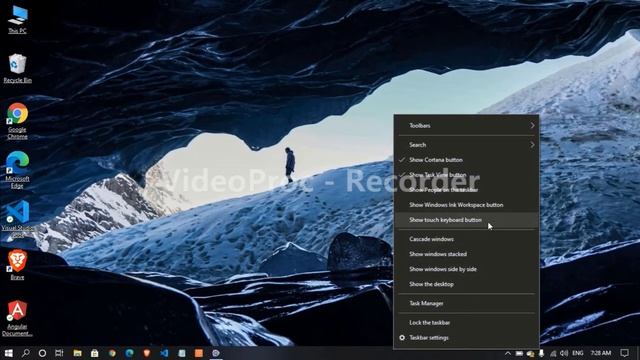Launch Chrome from the taskbar
Screen dimensions: 640x360
(x=112, y=353)
